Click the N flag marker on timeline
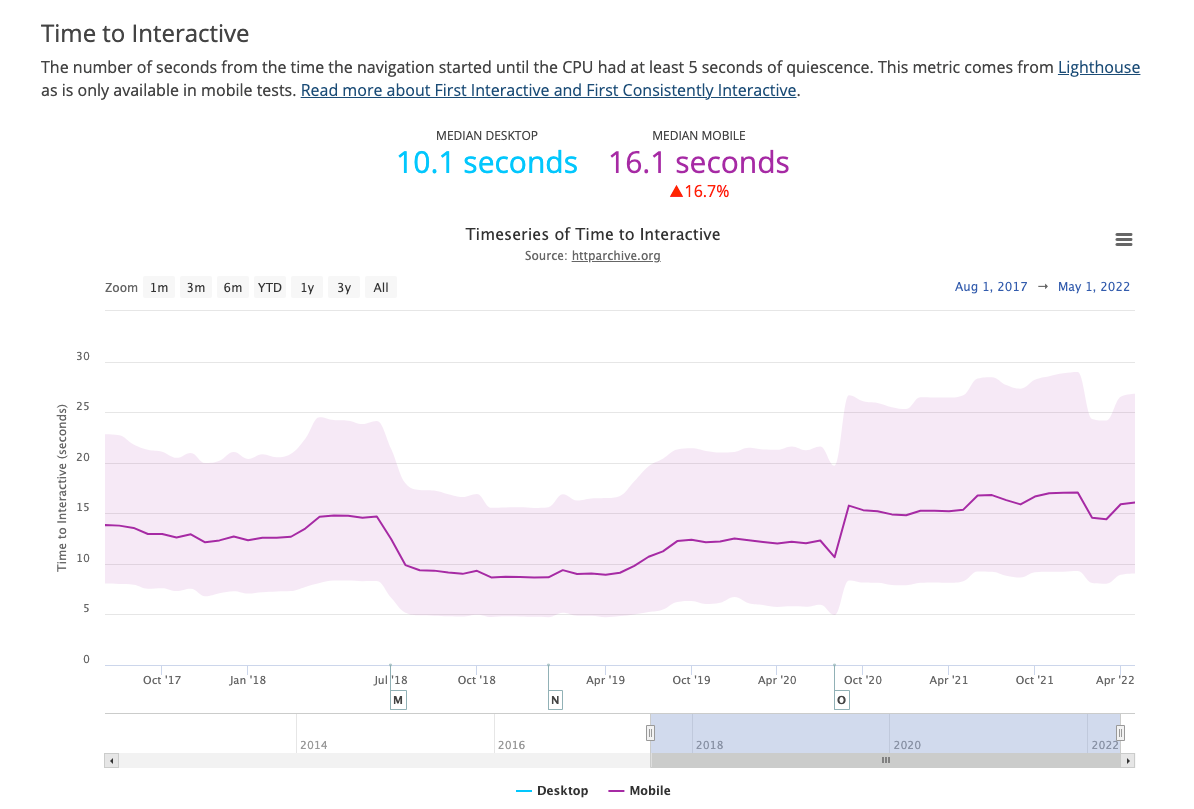 pos(555,700)
